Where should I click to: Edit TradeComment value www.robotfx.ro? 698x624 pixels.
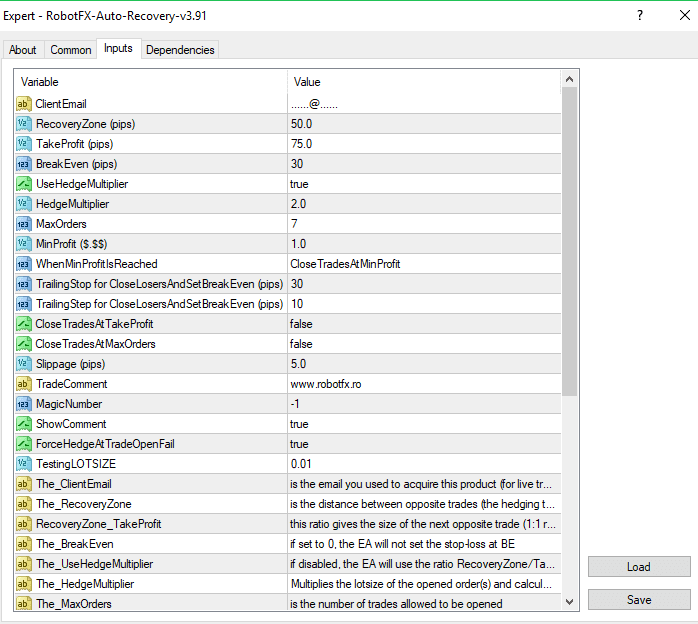[424, 384]
